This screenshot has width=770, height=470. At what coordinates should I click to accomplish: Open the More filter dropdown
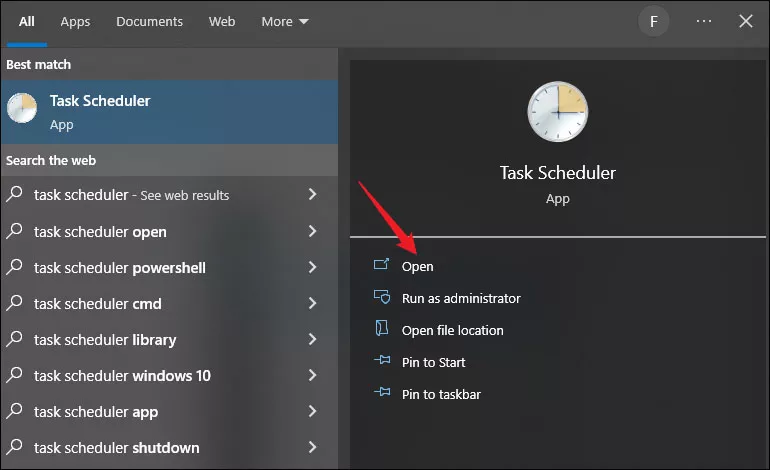tap(285, 22)
